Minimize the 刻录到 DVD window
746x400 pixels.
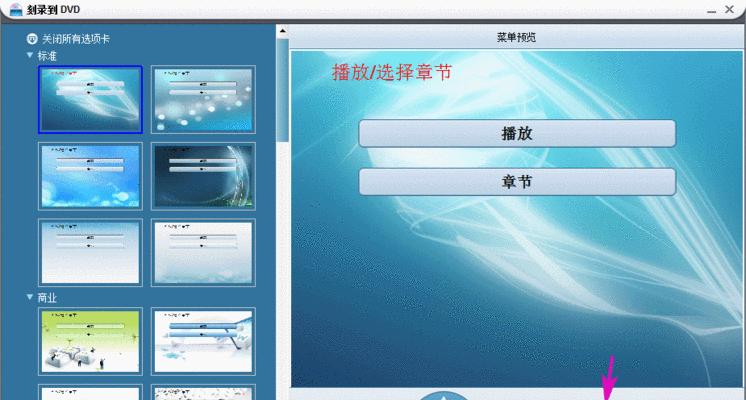click(x=712, y=10)
